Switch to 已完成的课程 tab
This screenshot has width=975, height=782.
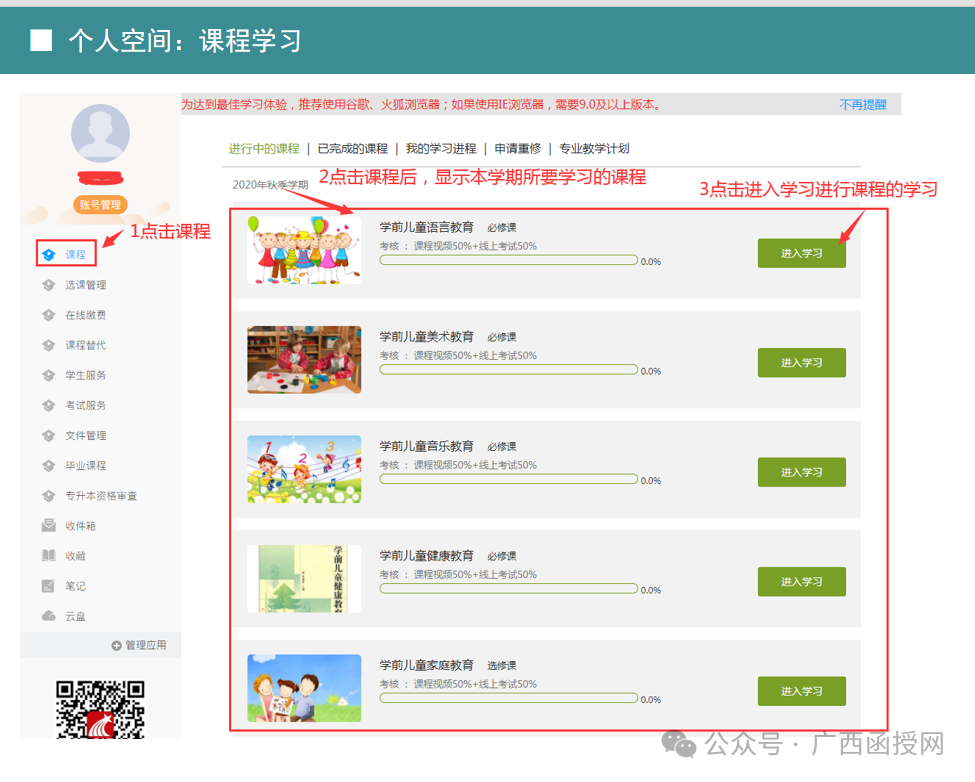pos(353,149)
